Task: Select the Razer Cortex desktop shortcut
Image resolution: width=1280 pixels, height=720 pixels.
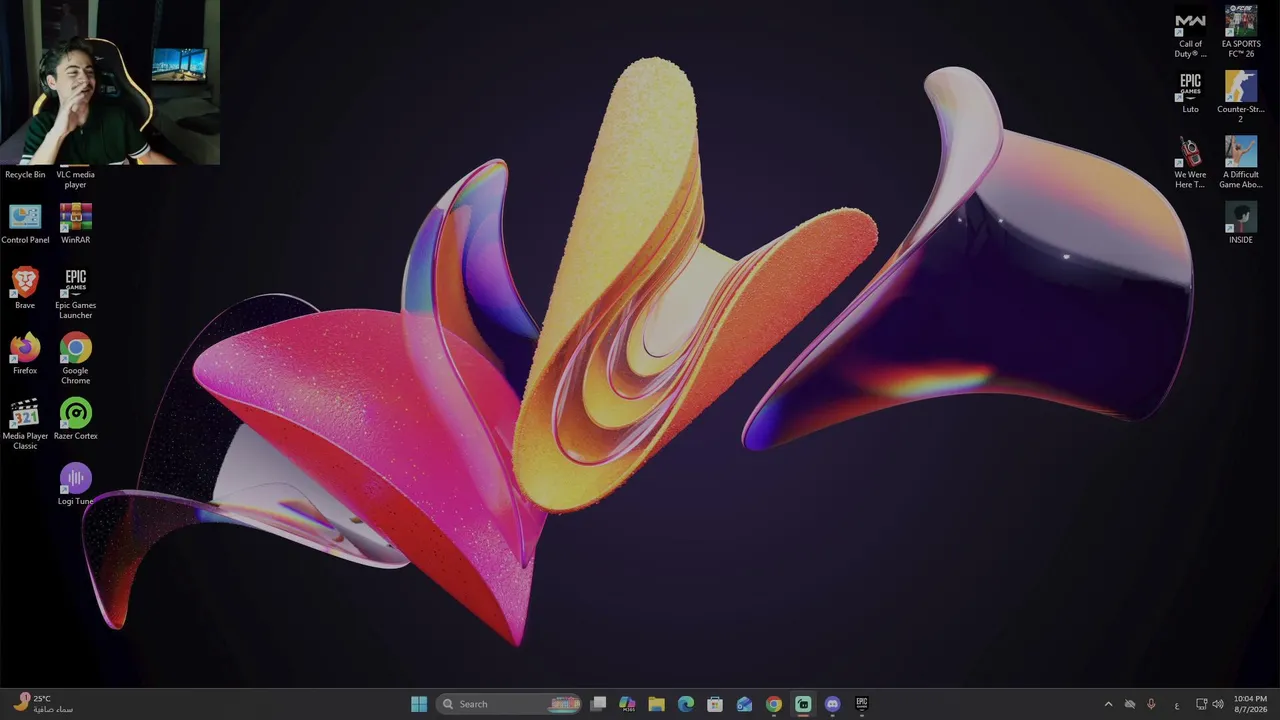Action: click(x=75, y=420)
